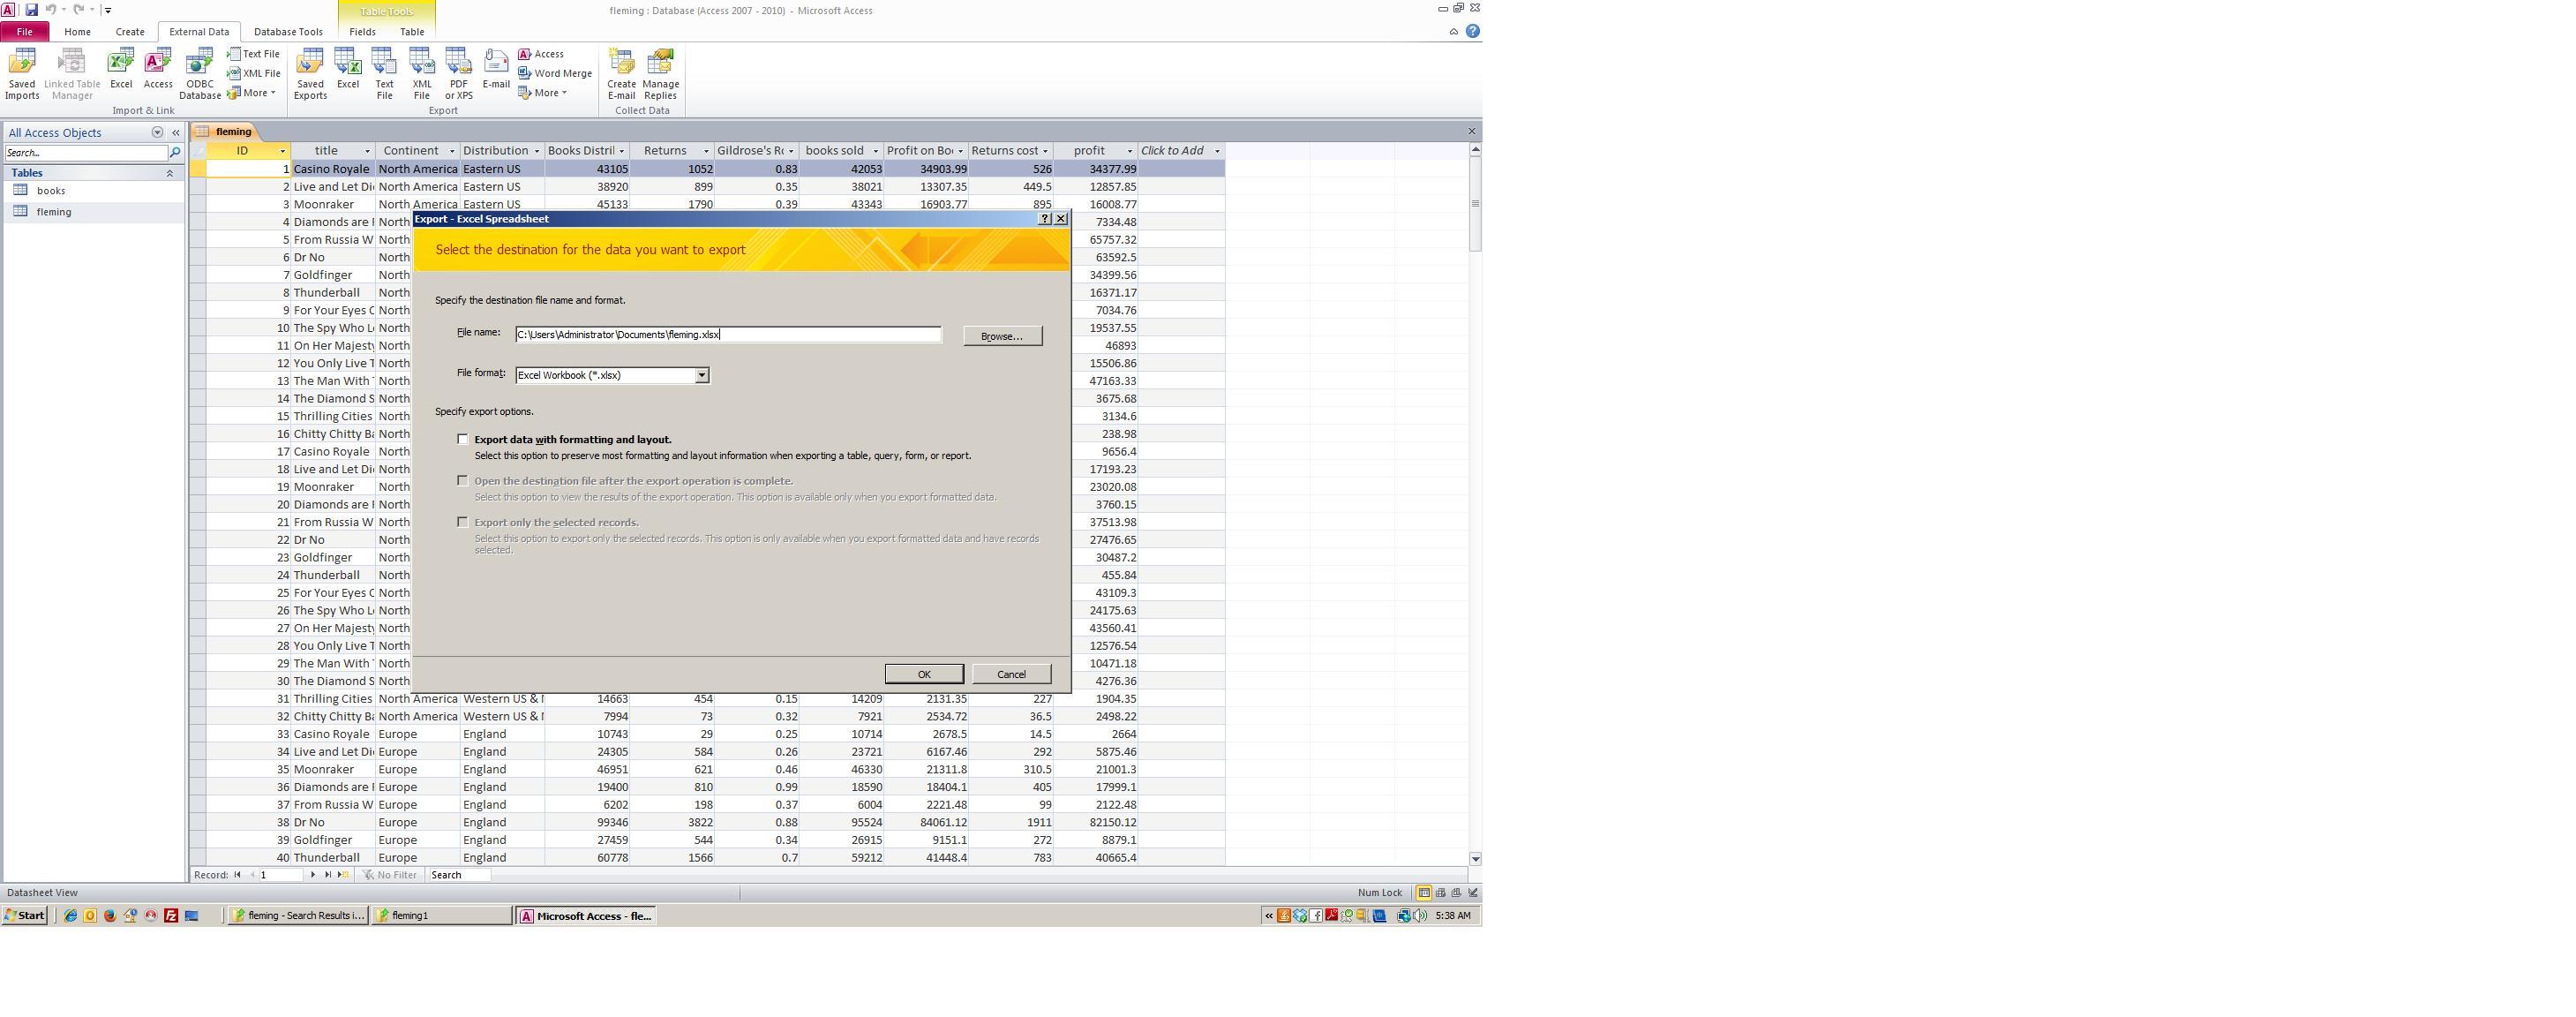Toggle Open the destination file after export checkbox
Viewport: 2576px width, 1017px height.
click(462, 481)
